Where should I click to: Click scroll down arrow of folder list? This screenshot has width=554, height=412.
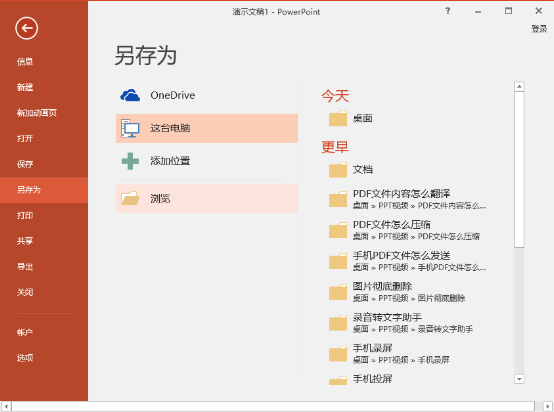click(x=519, y=379)
